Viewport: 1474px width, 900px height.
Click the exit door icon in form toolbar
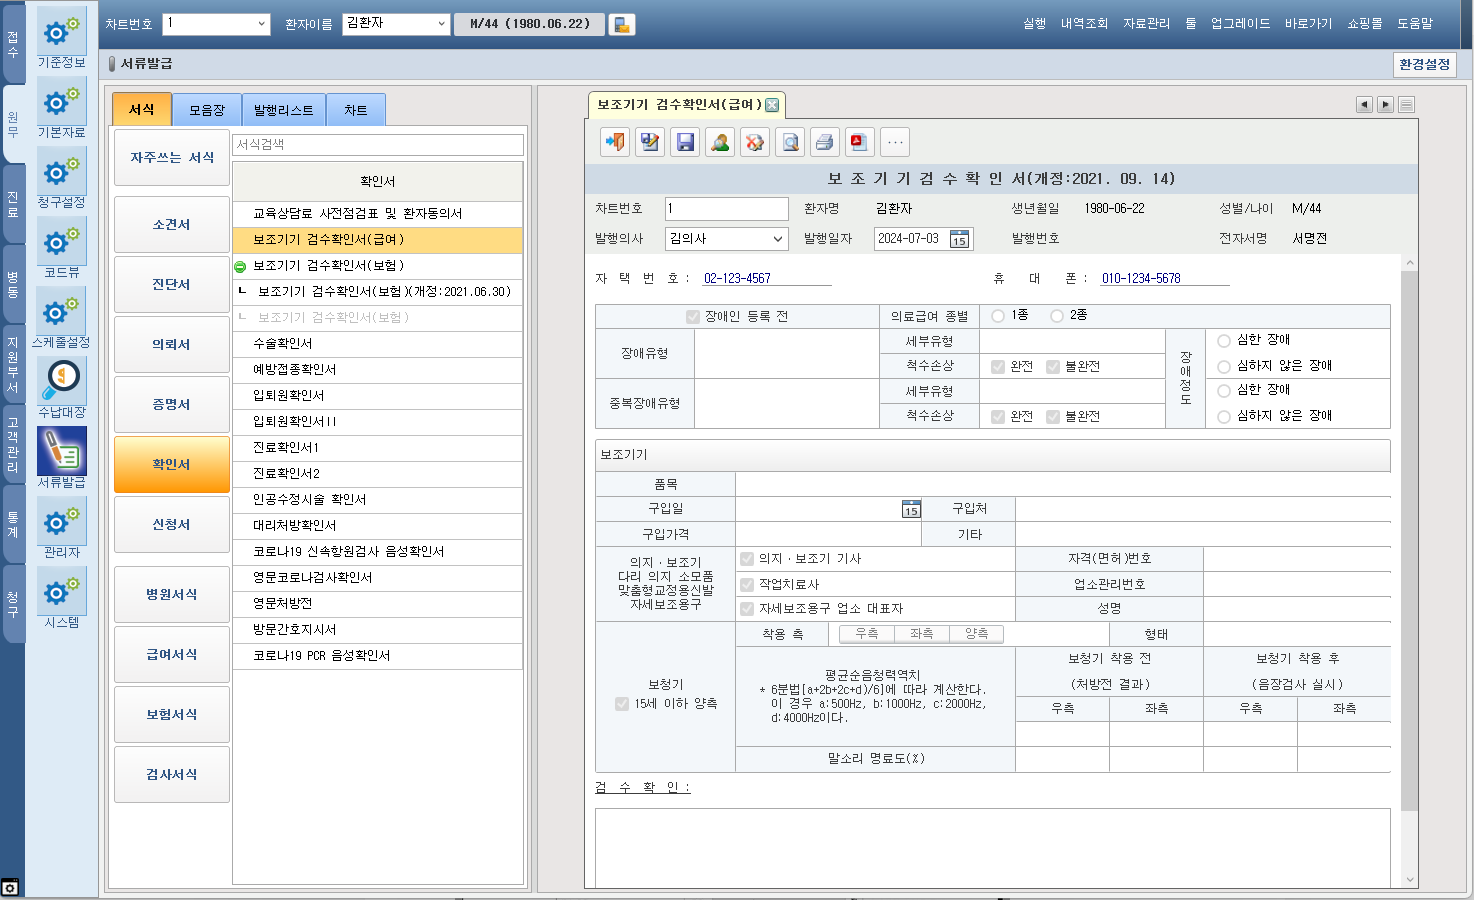pyautogui.click(x=615, y=142)
